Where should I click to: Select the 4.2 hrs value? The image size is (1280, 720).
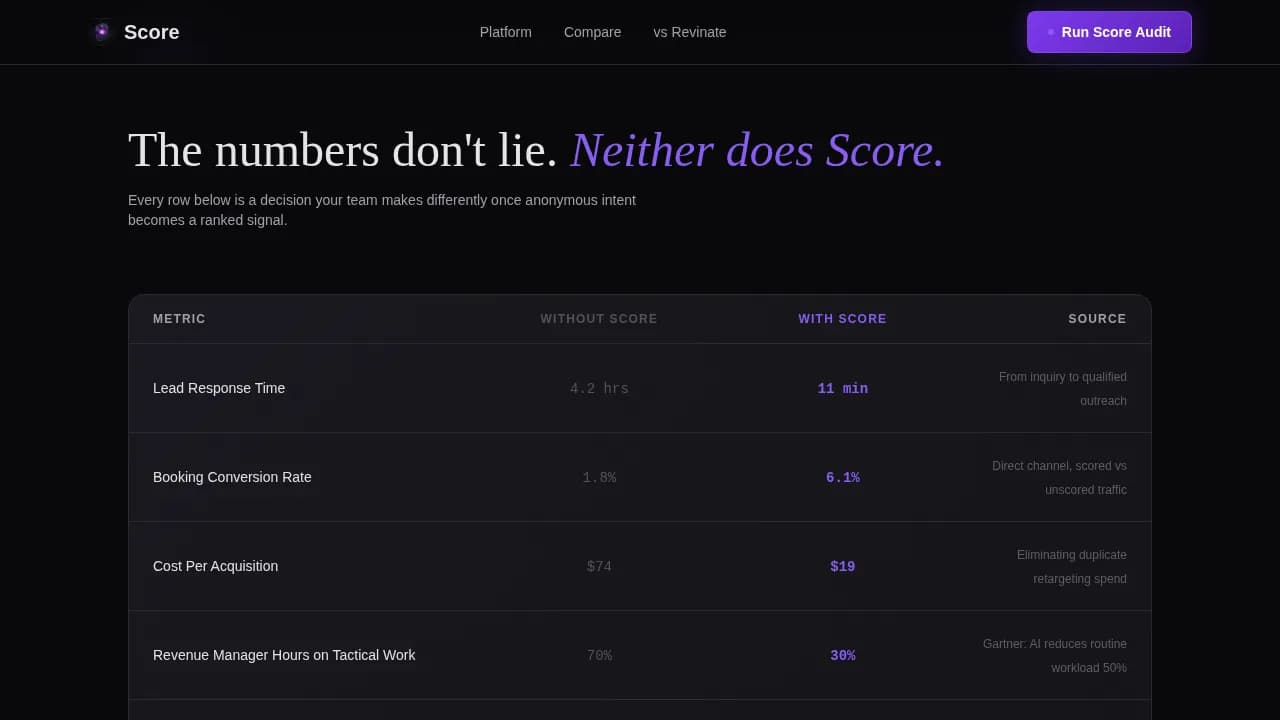[599, 389]
